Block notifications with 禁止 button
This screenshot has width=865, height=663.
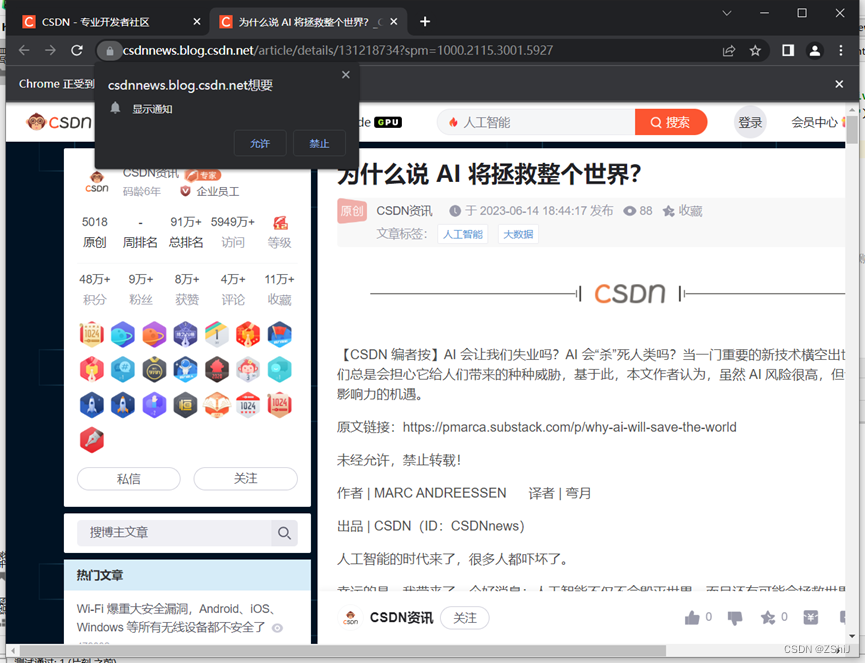319,143
